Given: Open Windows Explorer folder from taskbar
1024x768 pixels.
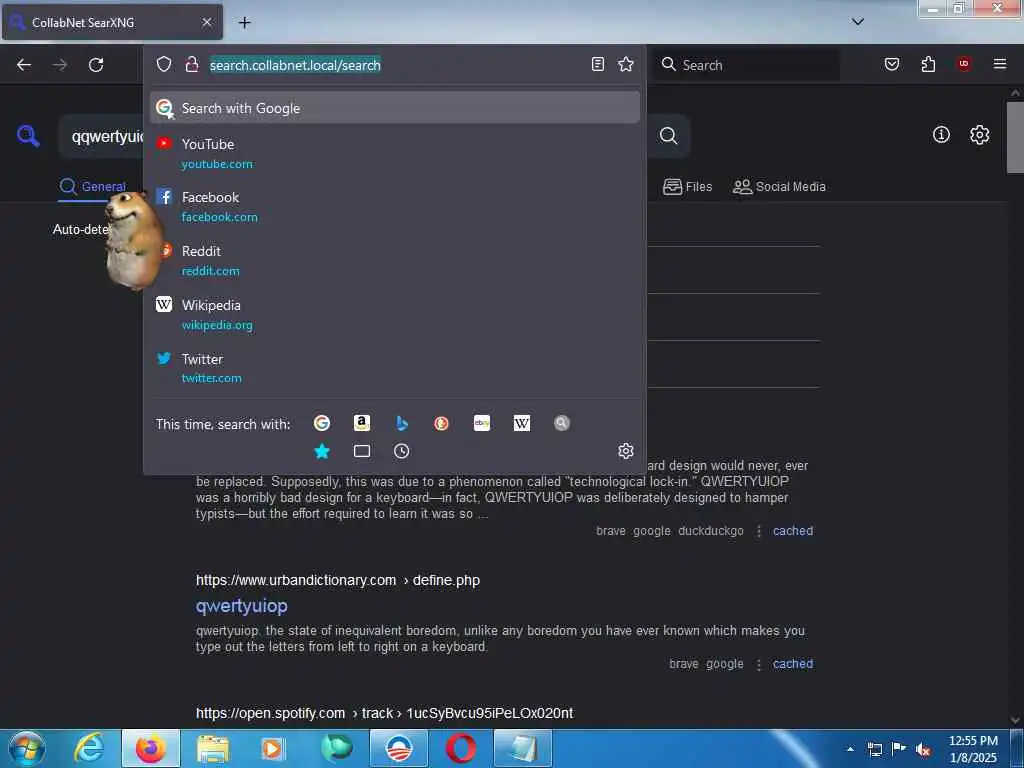Looking at the screenshot, I should 213,748.
